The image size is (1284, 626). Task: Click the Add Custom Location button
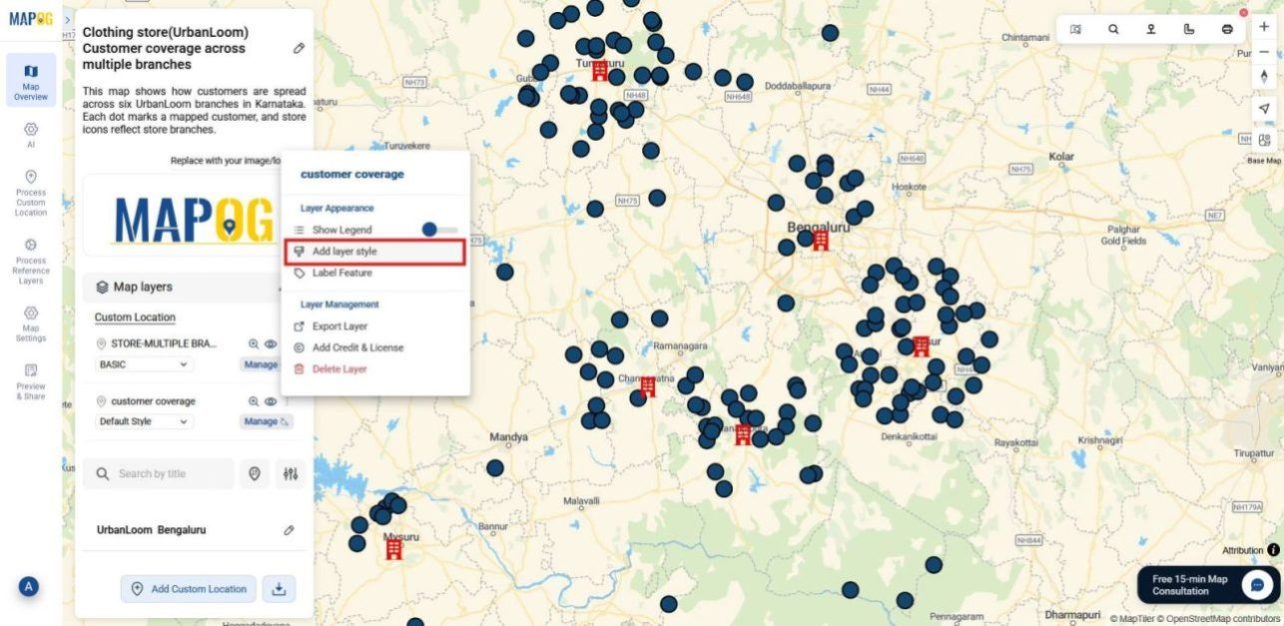coord(189,589)
